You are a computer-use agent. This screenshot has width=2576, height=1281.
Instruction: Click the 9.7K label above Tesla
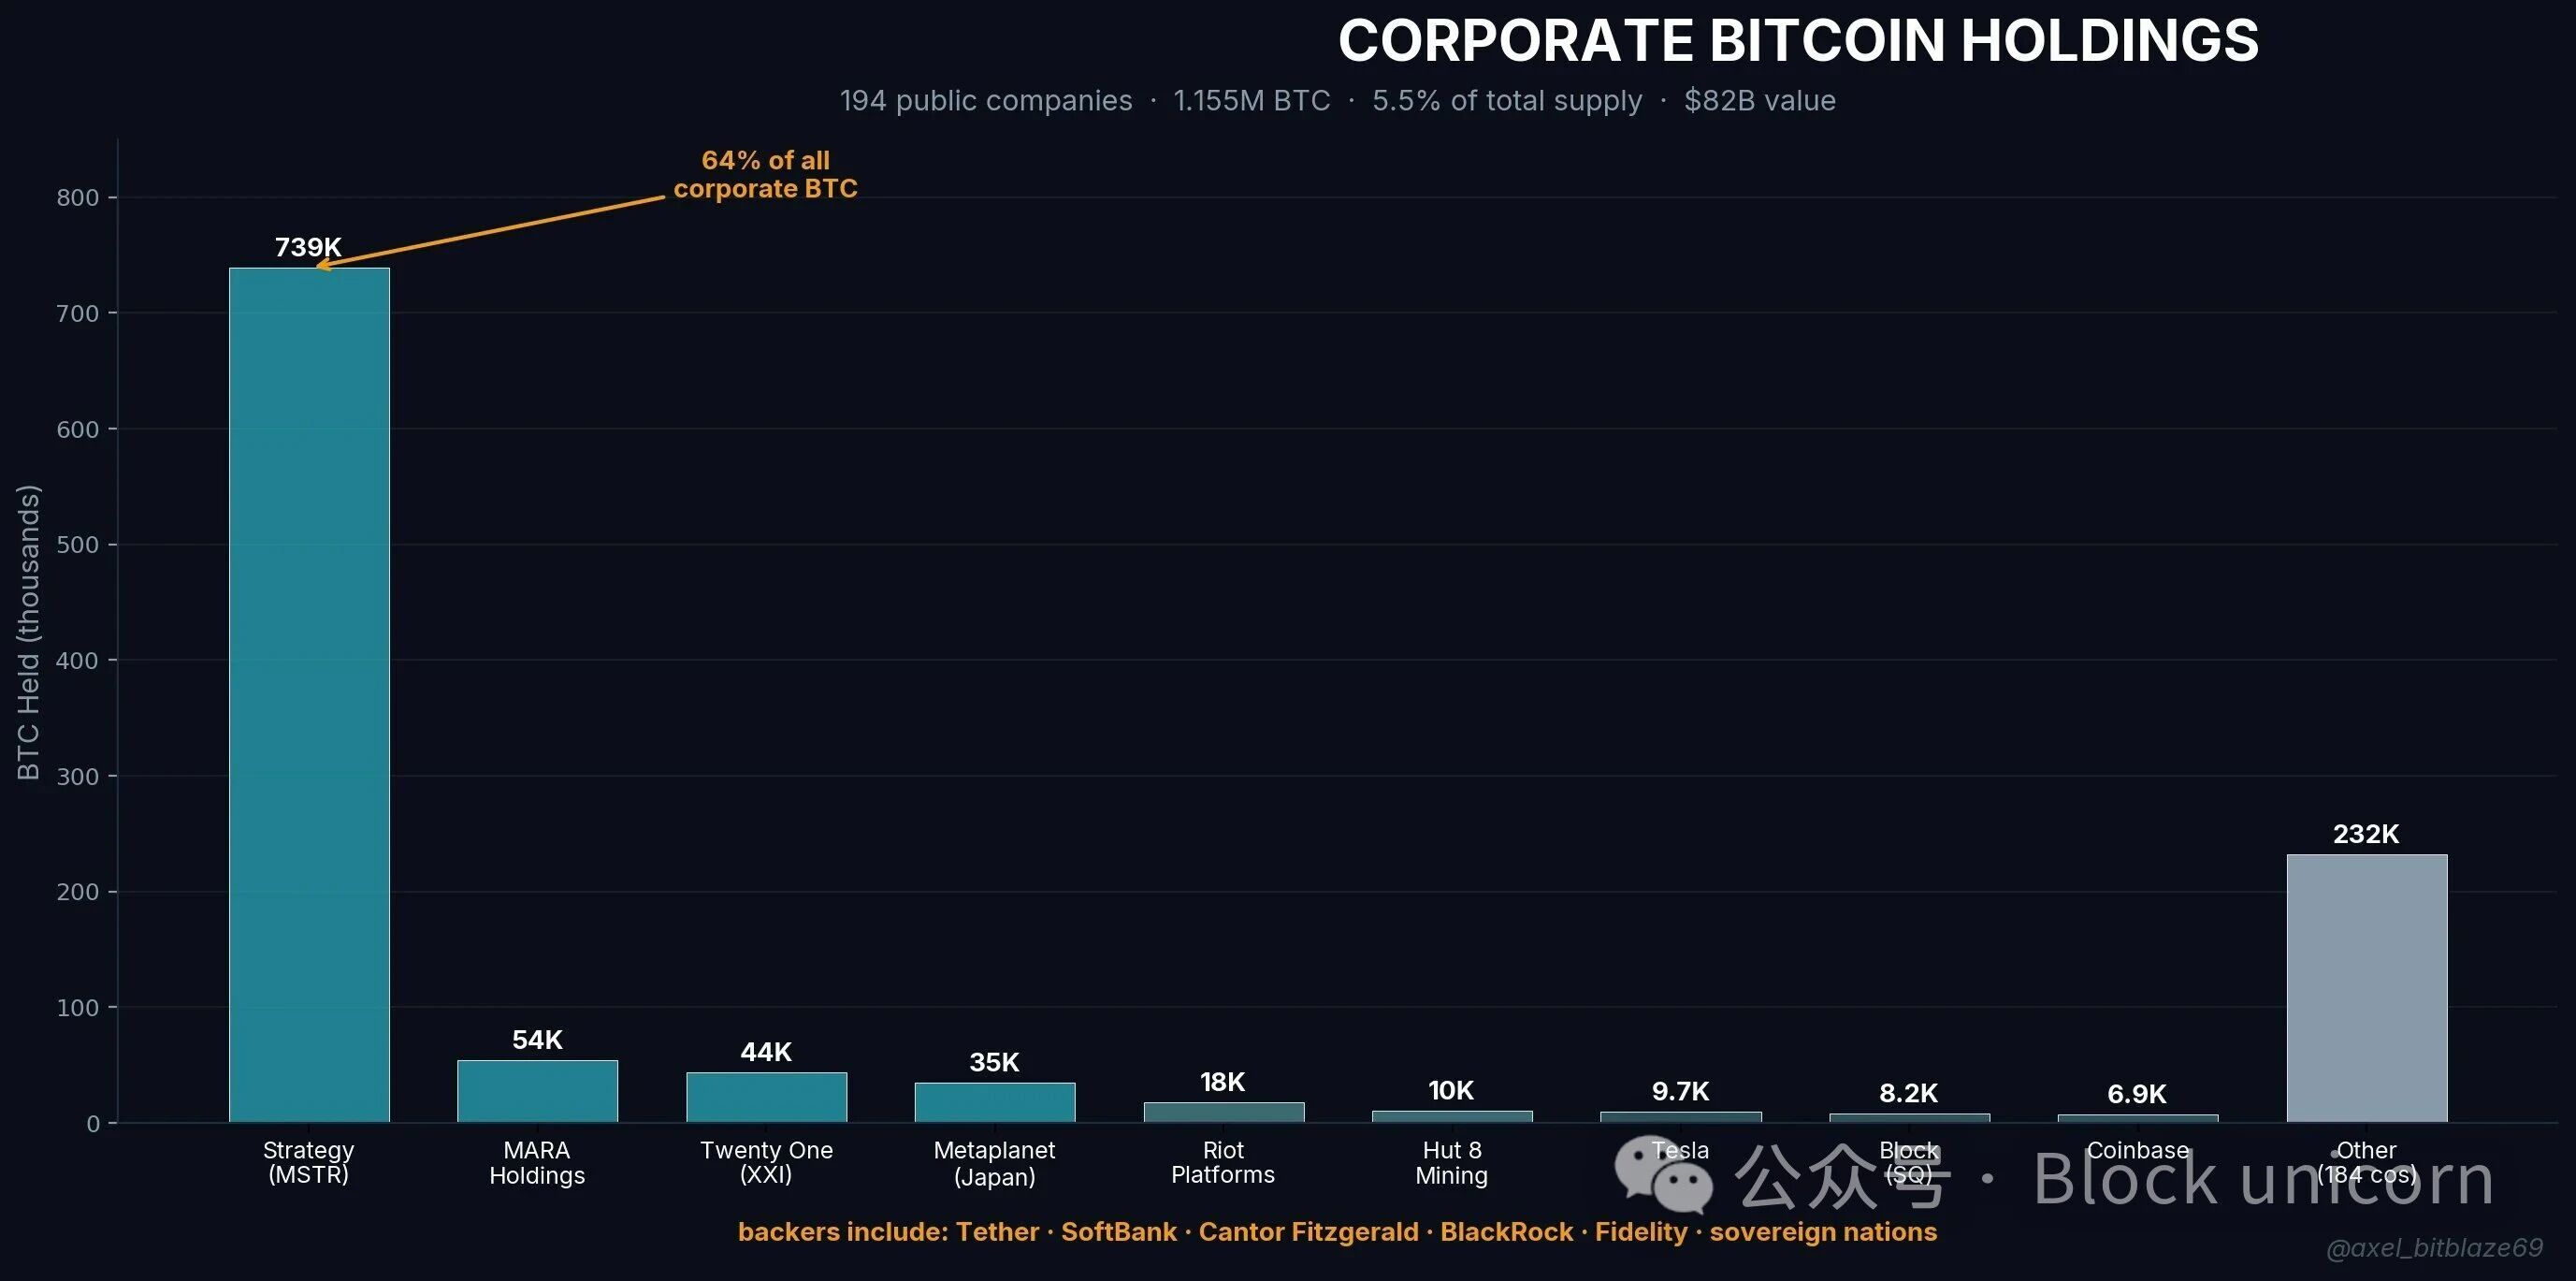(1680, 1091)
